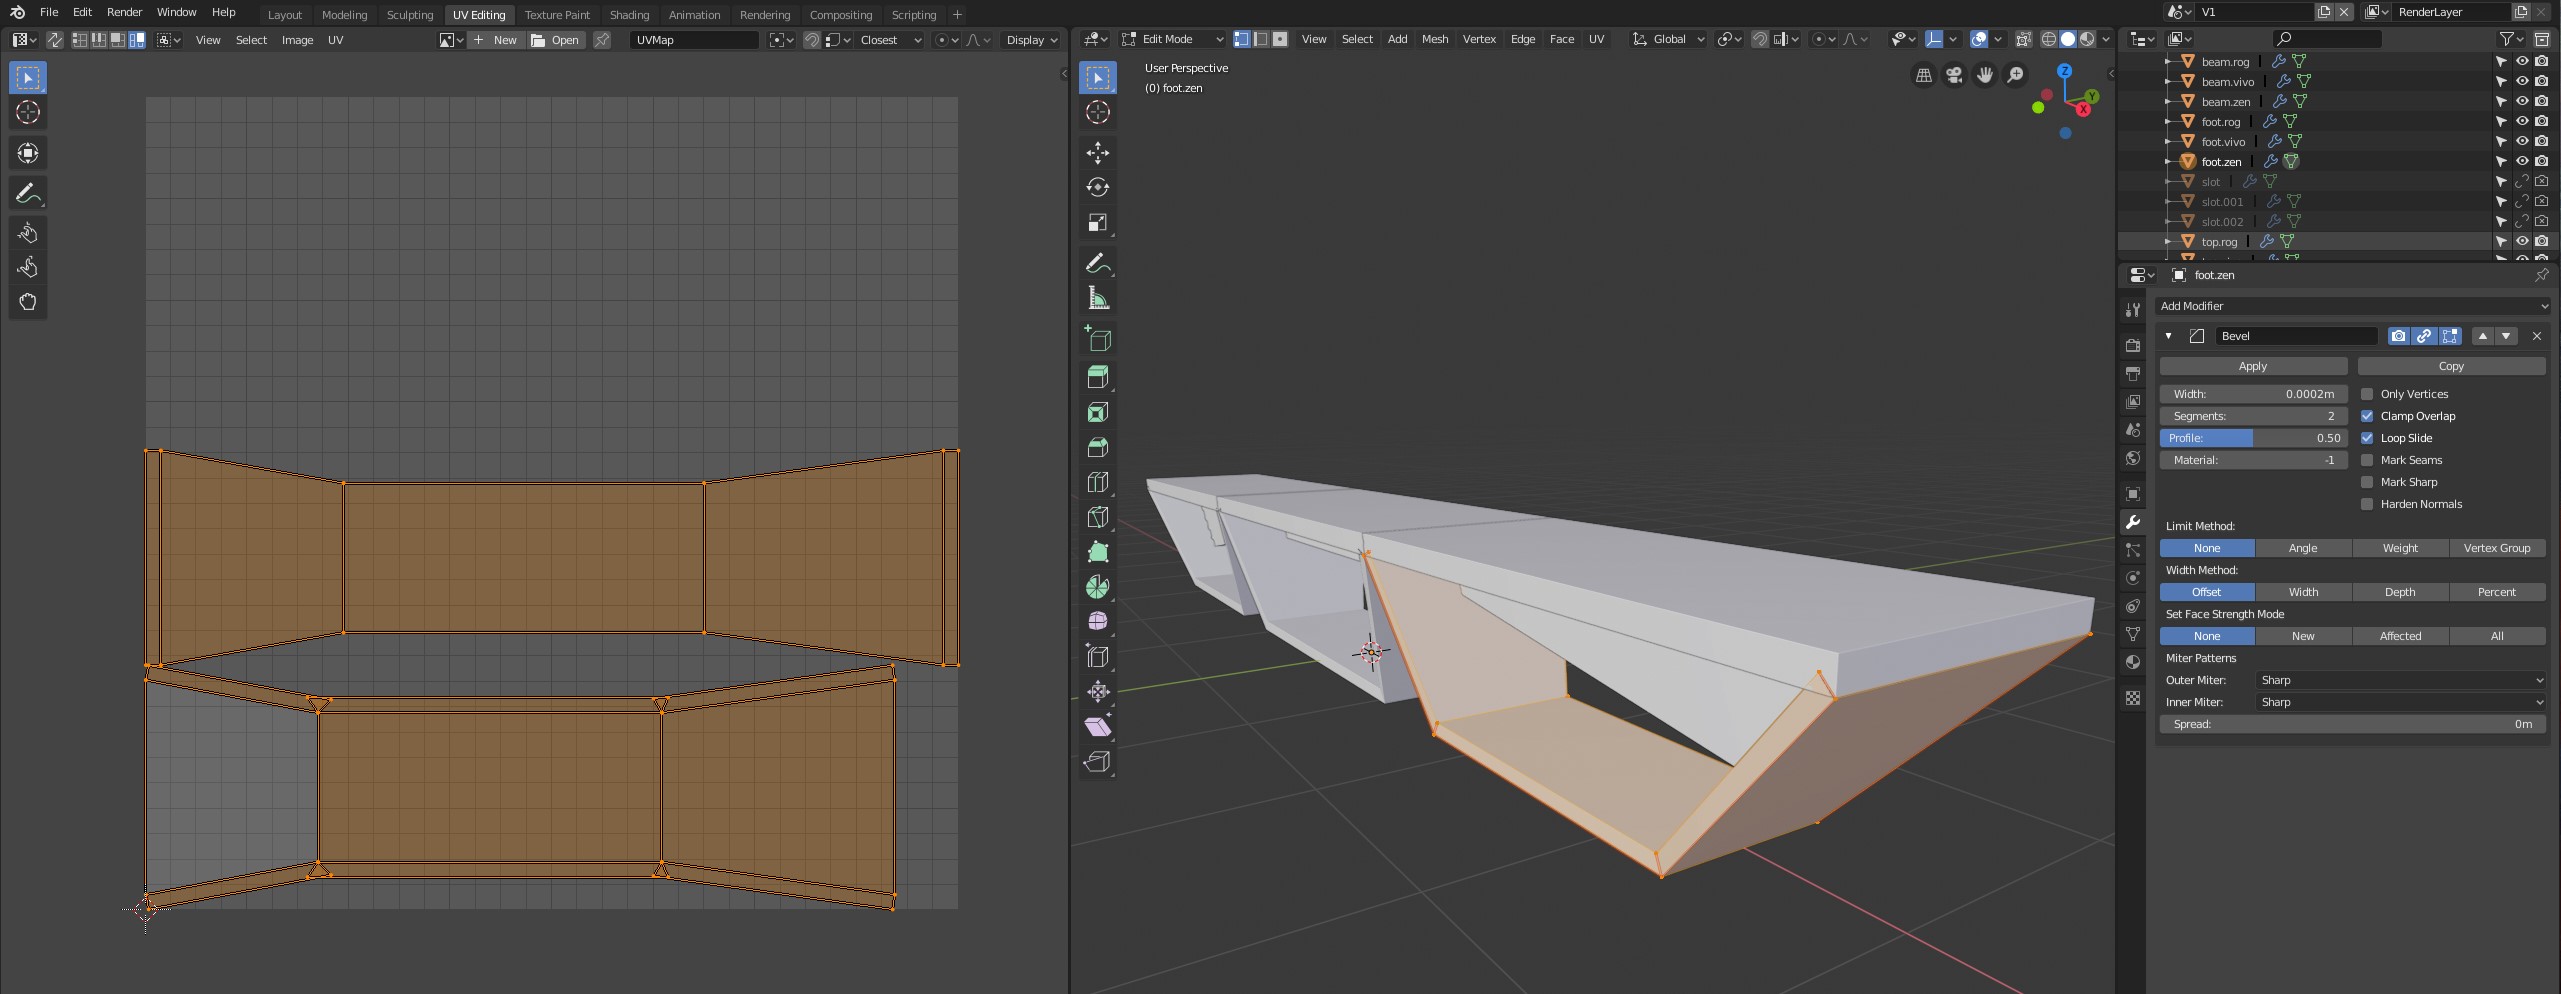2561x994 pixels.
Task: Collapse the Bevel modifier panel
Action: [x=2168, y=336]
